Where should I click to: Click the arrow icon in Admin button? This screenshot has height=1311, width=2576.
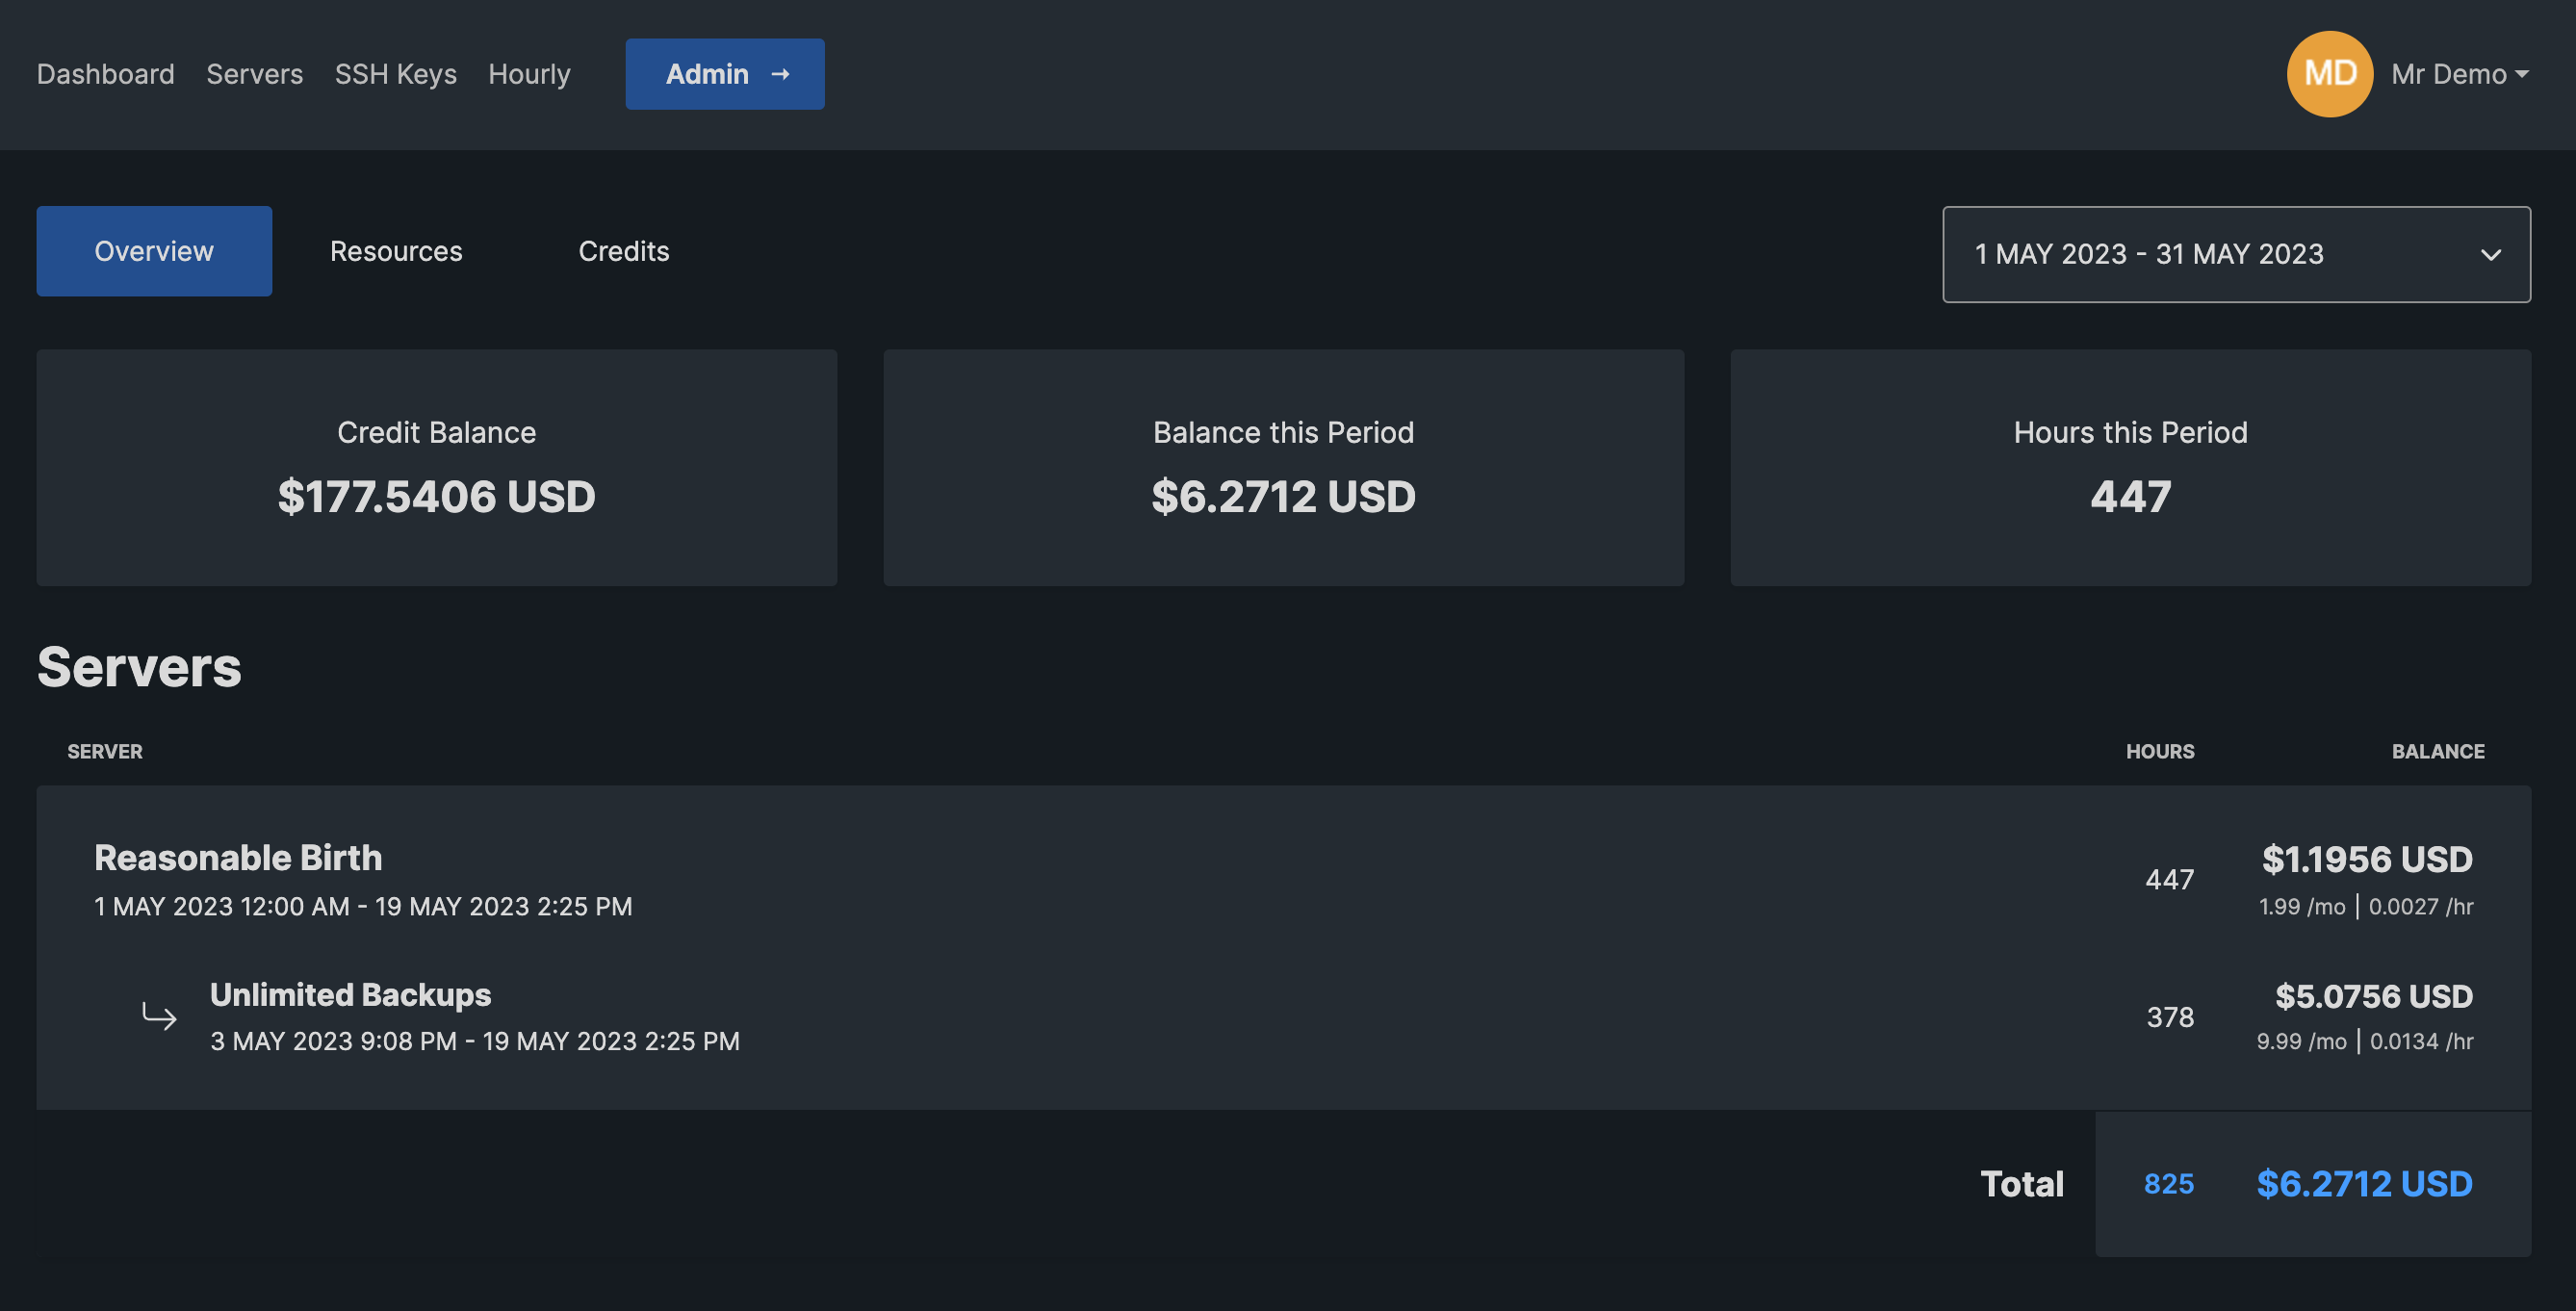[x=780, y=74]
